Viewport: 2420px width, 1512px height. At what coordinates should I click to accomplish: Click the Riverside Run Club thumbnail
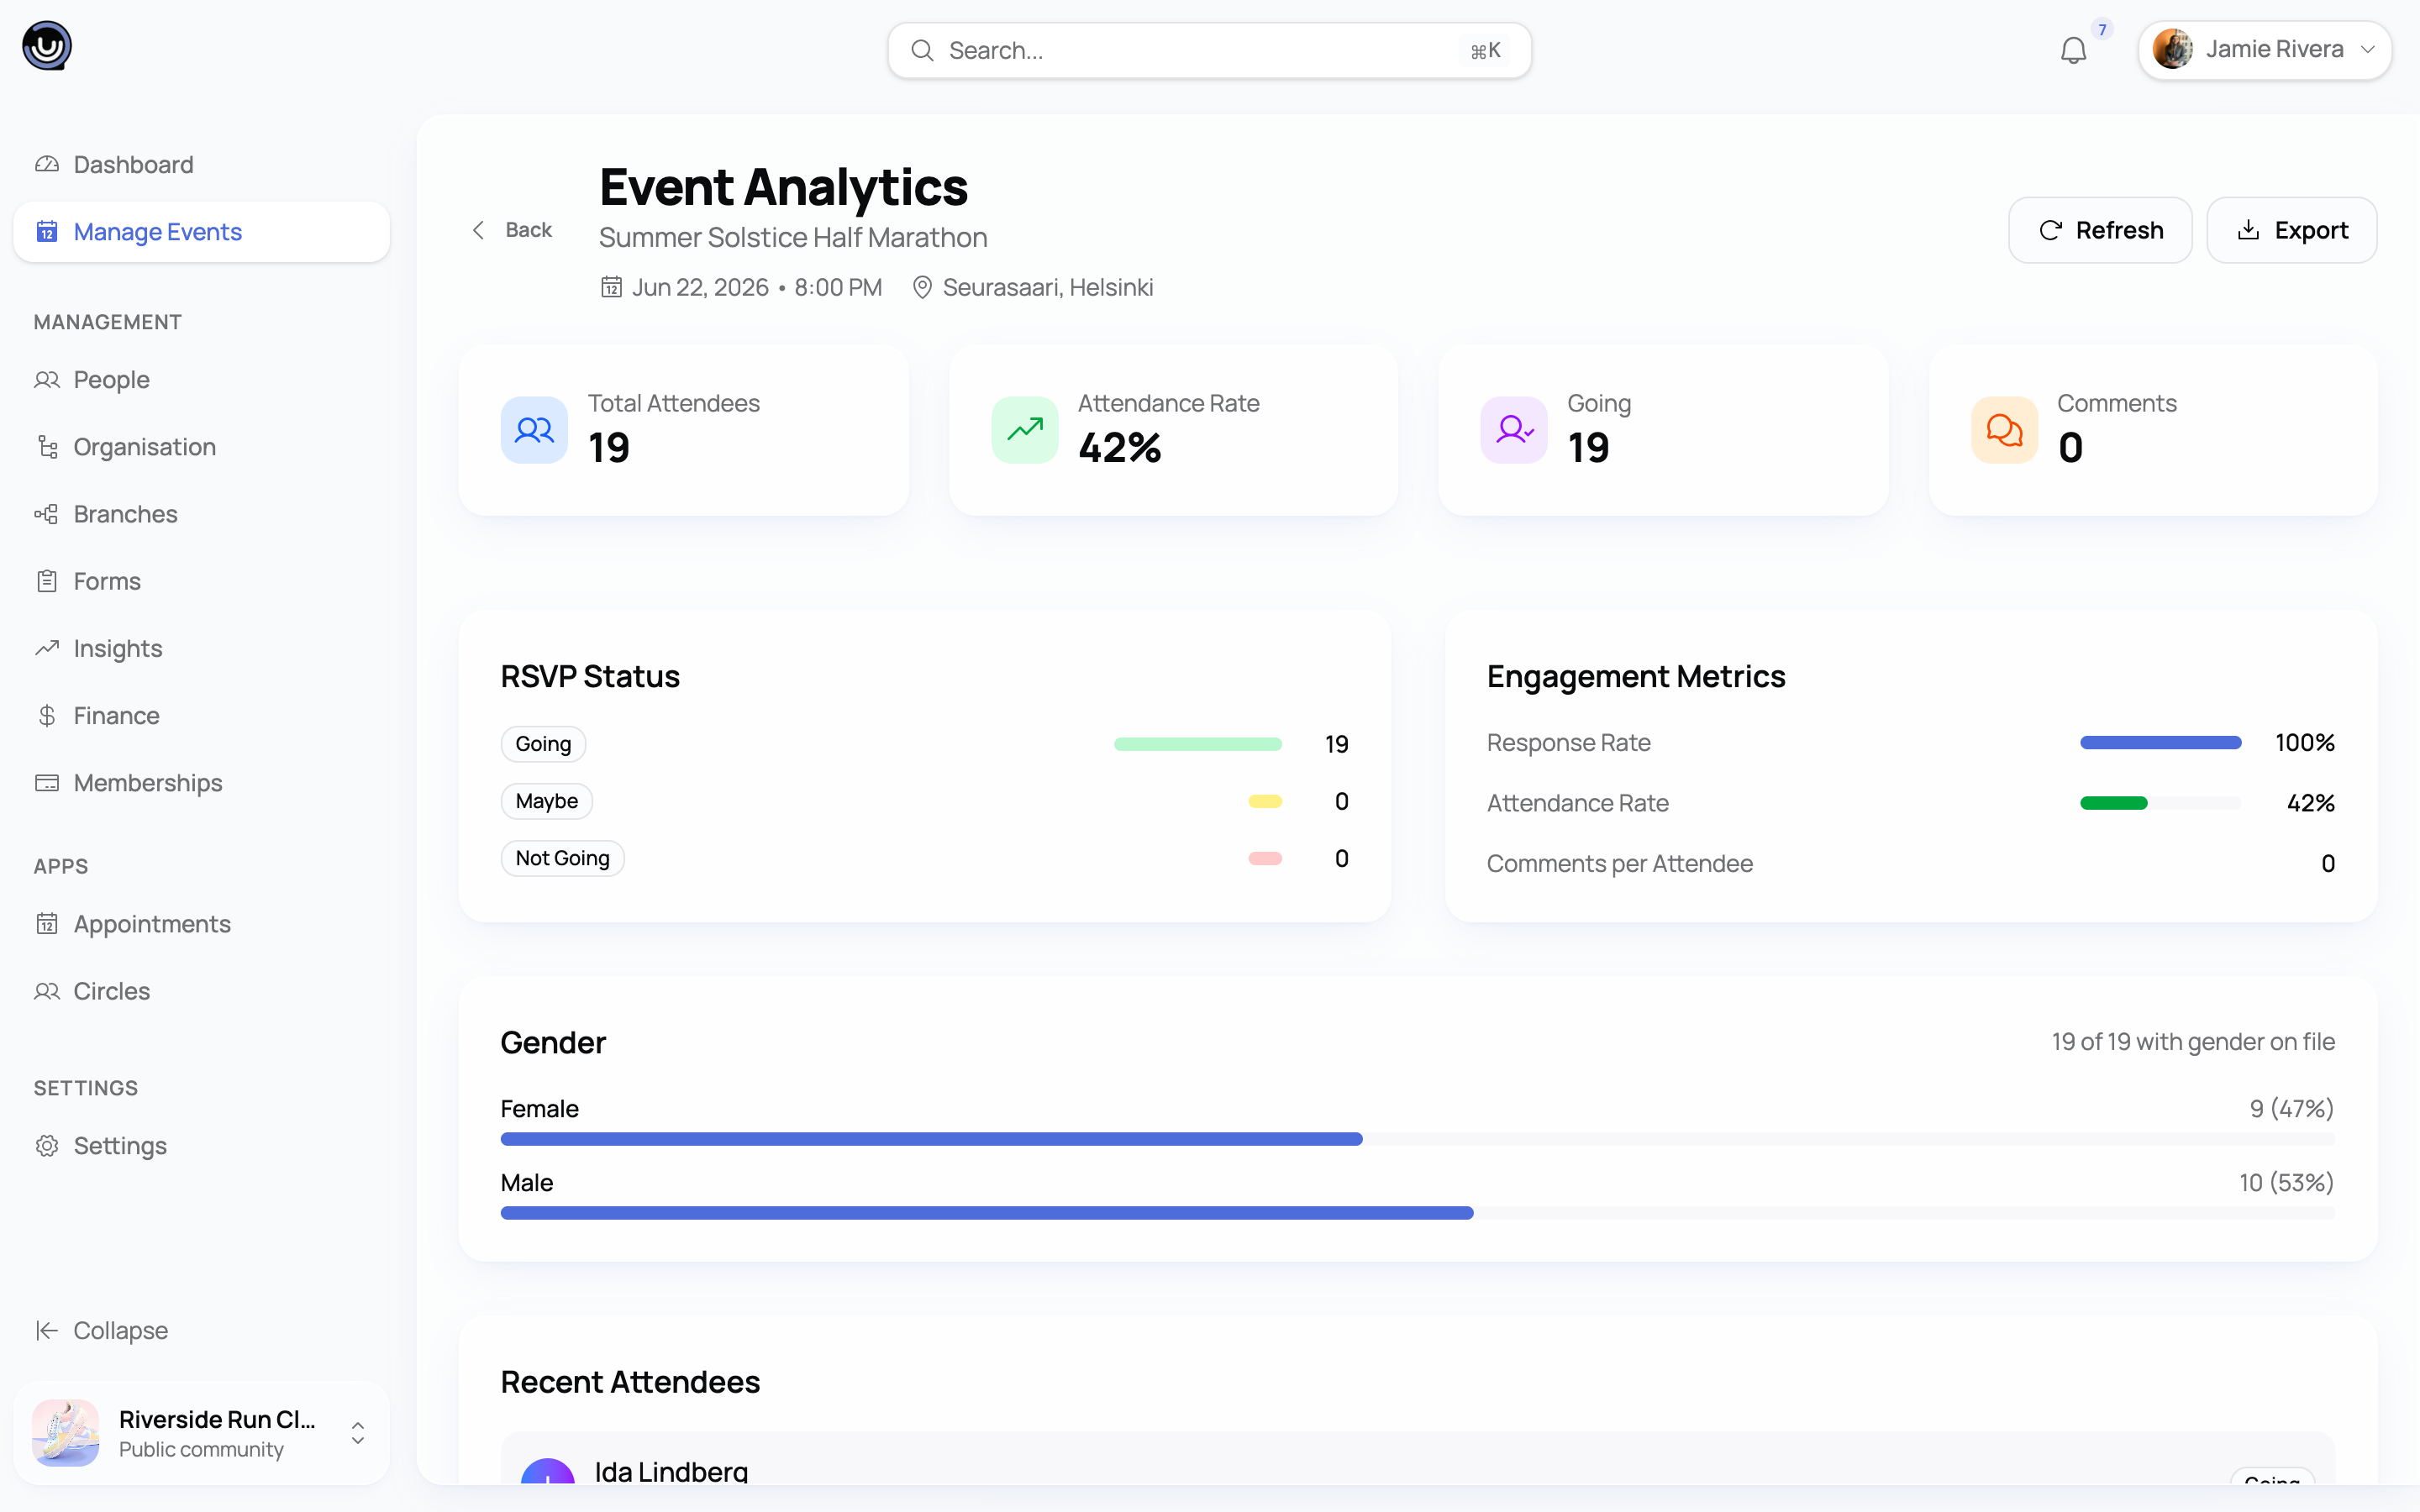coord(66,1433)
